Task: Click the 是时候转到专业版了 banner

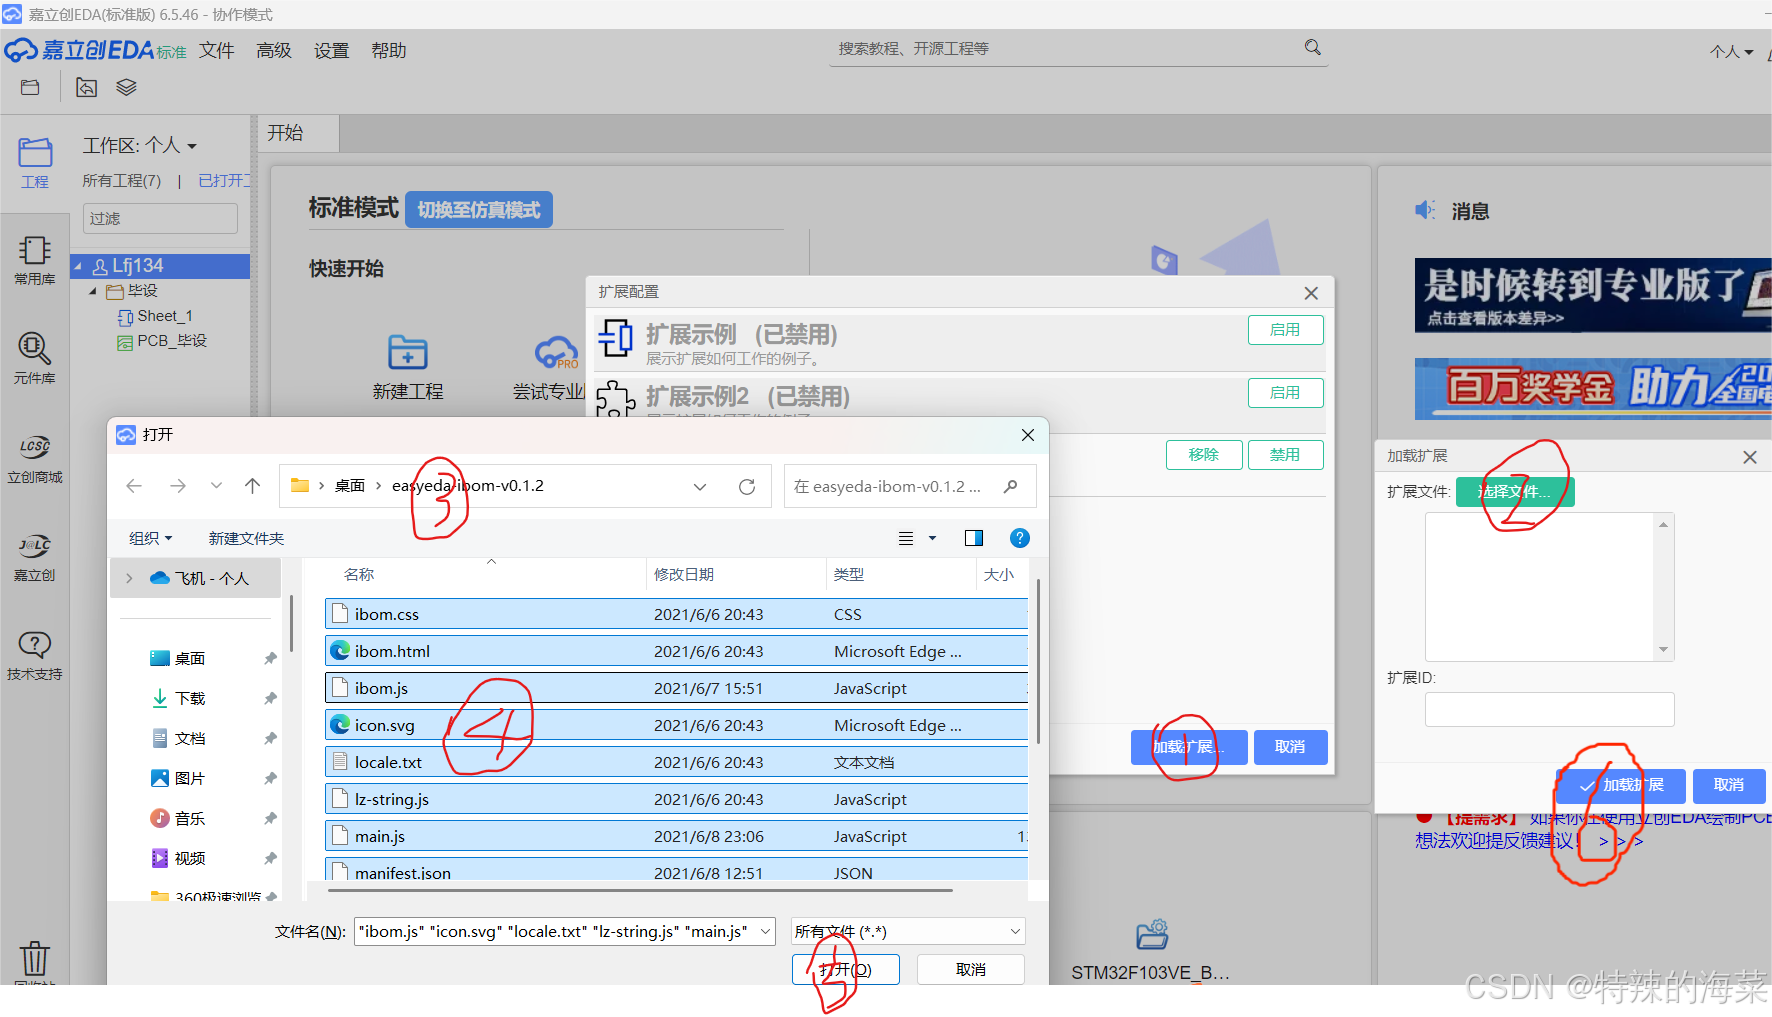Action: tap(1593, 295)
